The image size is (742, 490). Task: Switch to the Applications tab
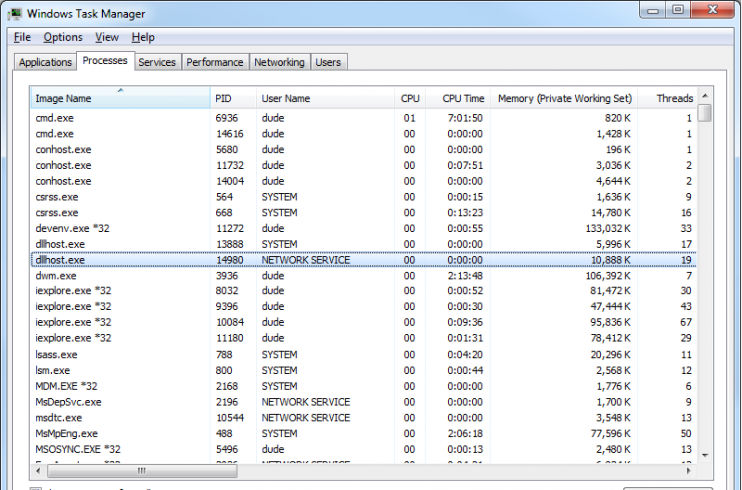pos(45,62)
